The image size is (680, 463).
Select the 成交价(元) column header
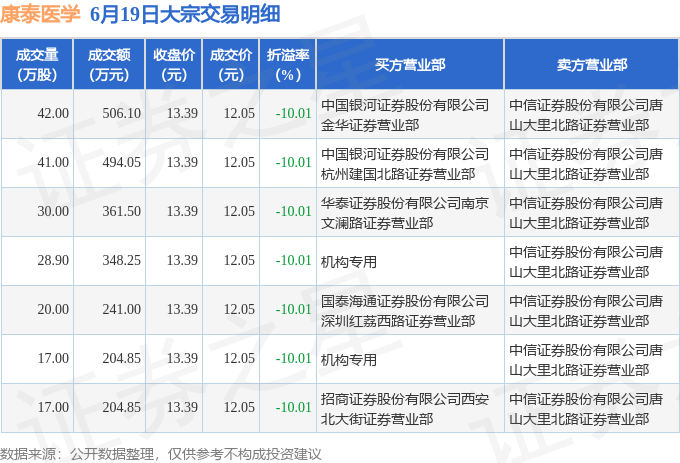[231, 64]
